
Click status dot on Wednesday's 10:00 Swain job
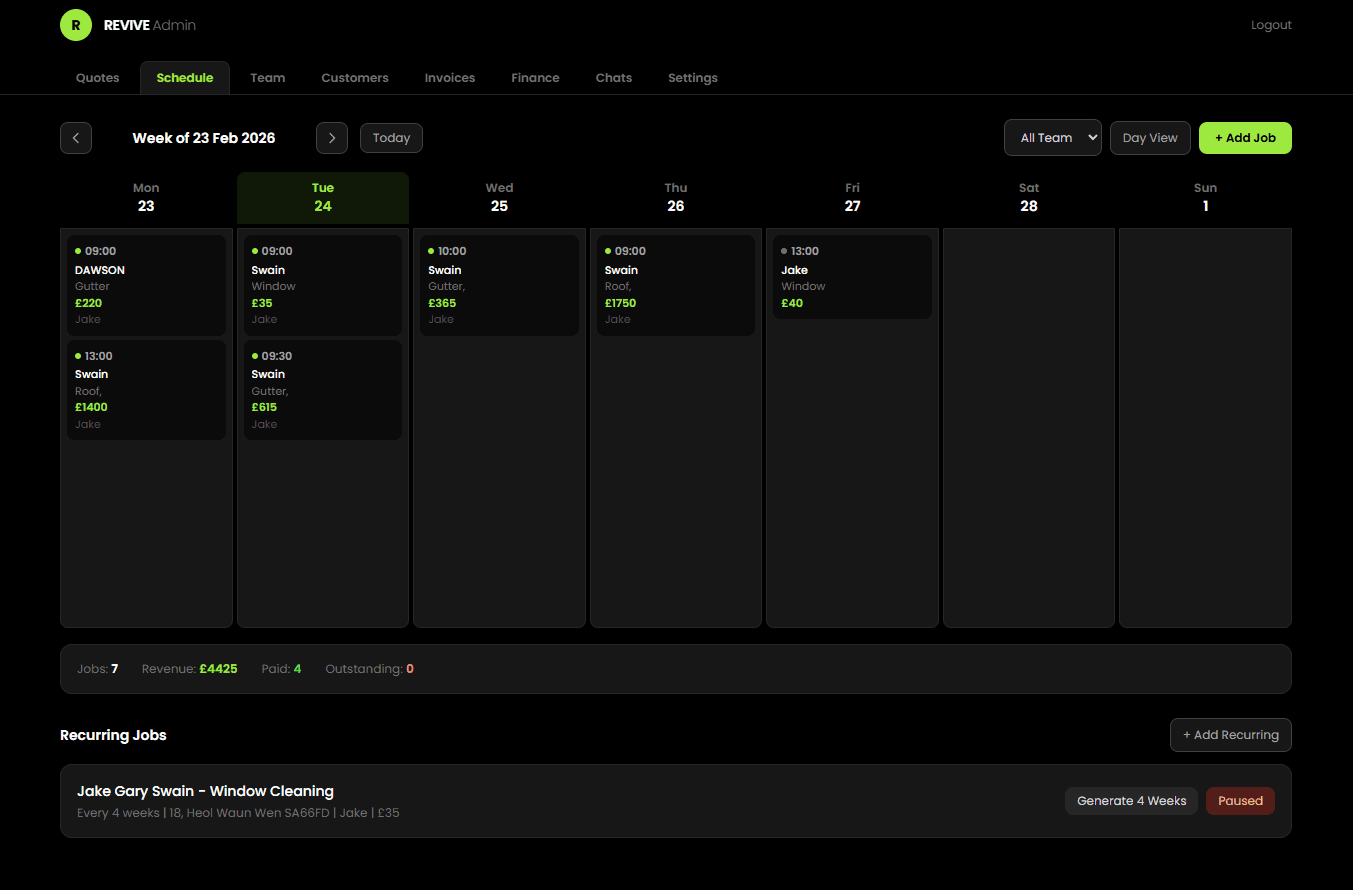click(431, 251)
